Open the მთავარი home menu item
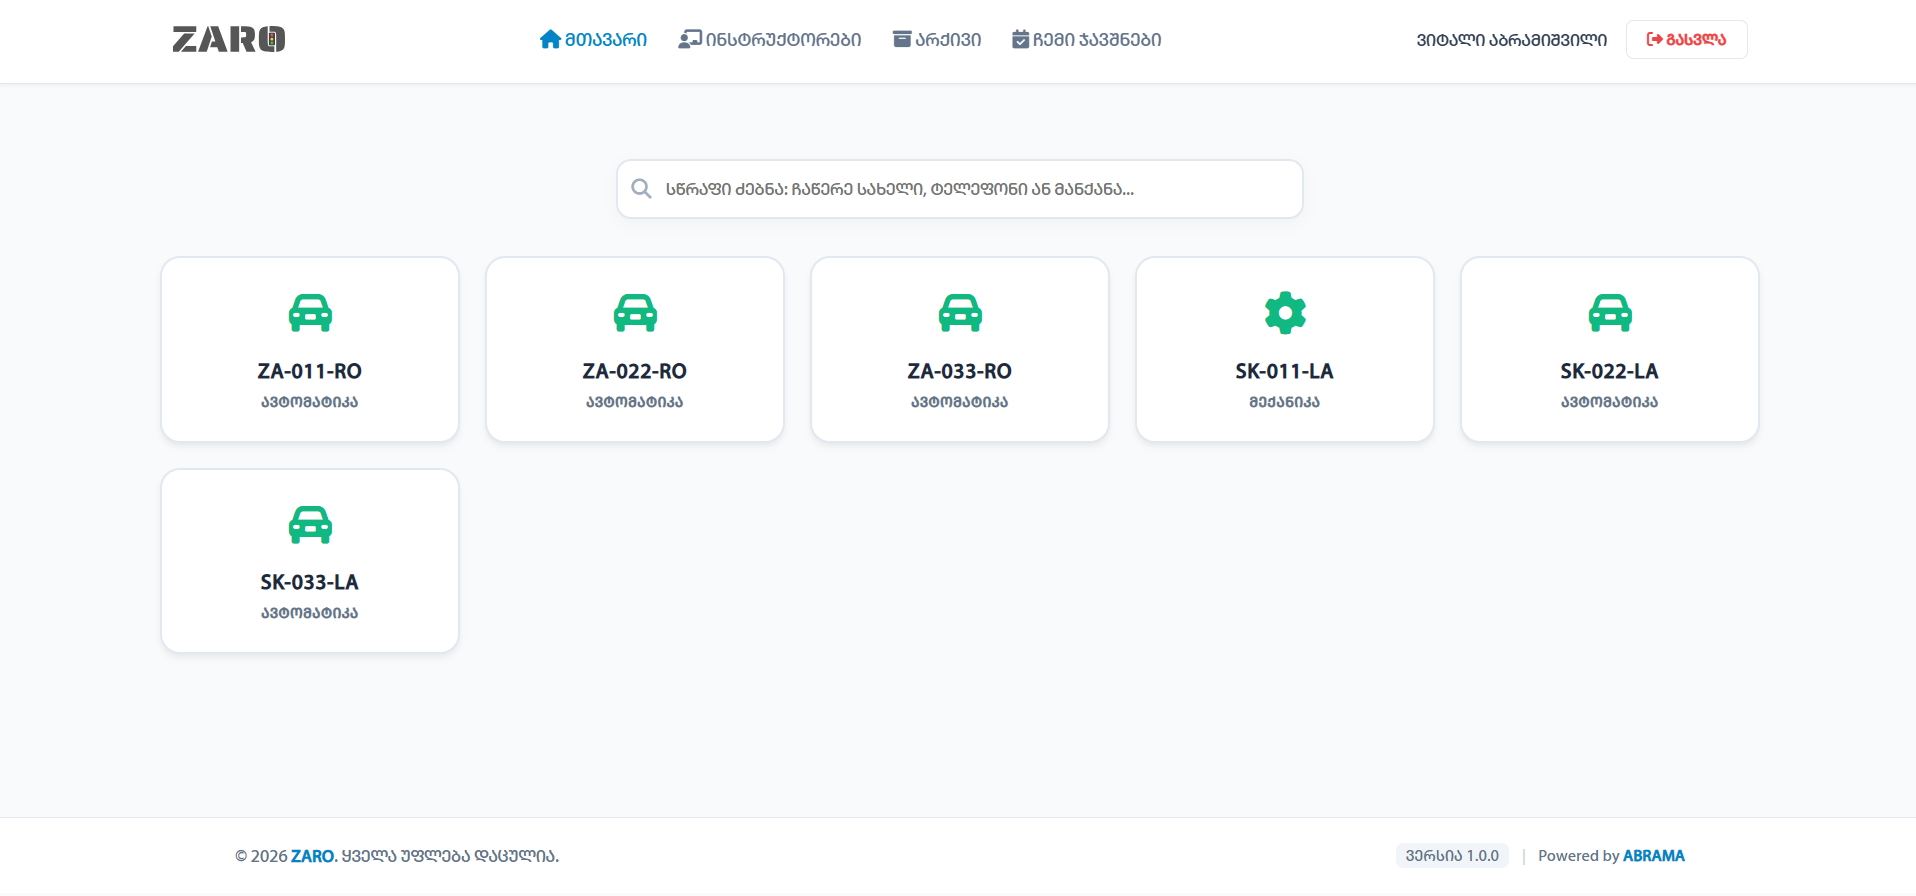The height and width of the screenshot is (896, 1916). pyautogui.click(x=593, y=39)
